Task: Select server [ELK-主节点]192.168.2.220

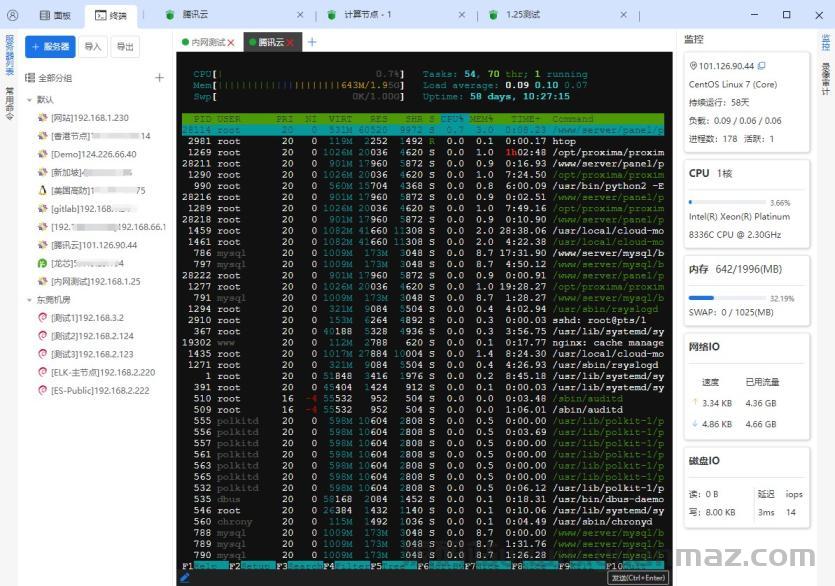Action: point(103,372)
